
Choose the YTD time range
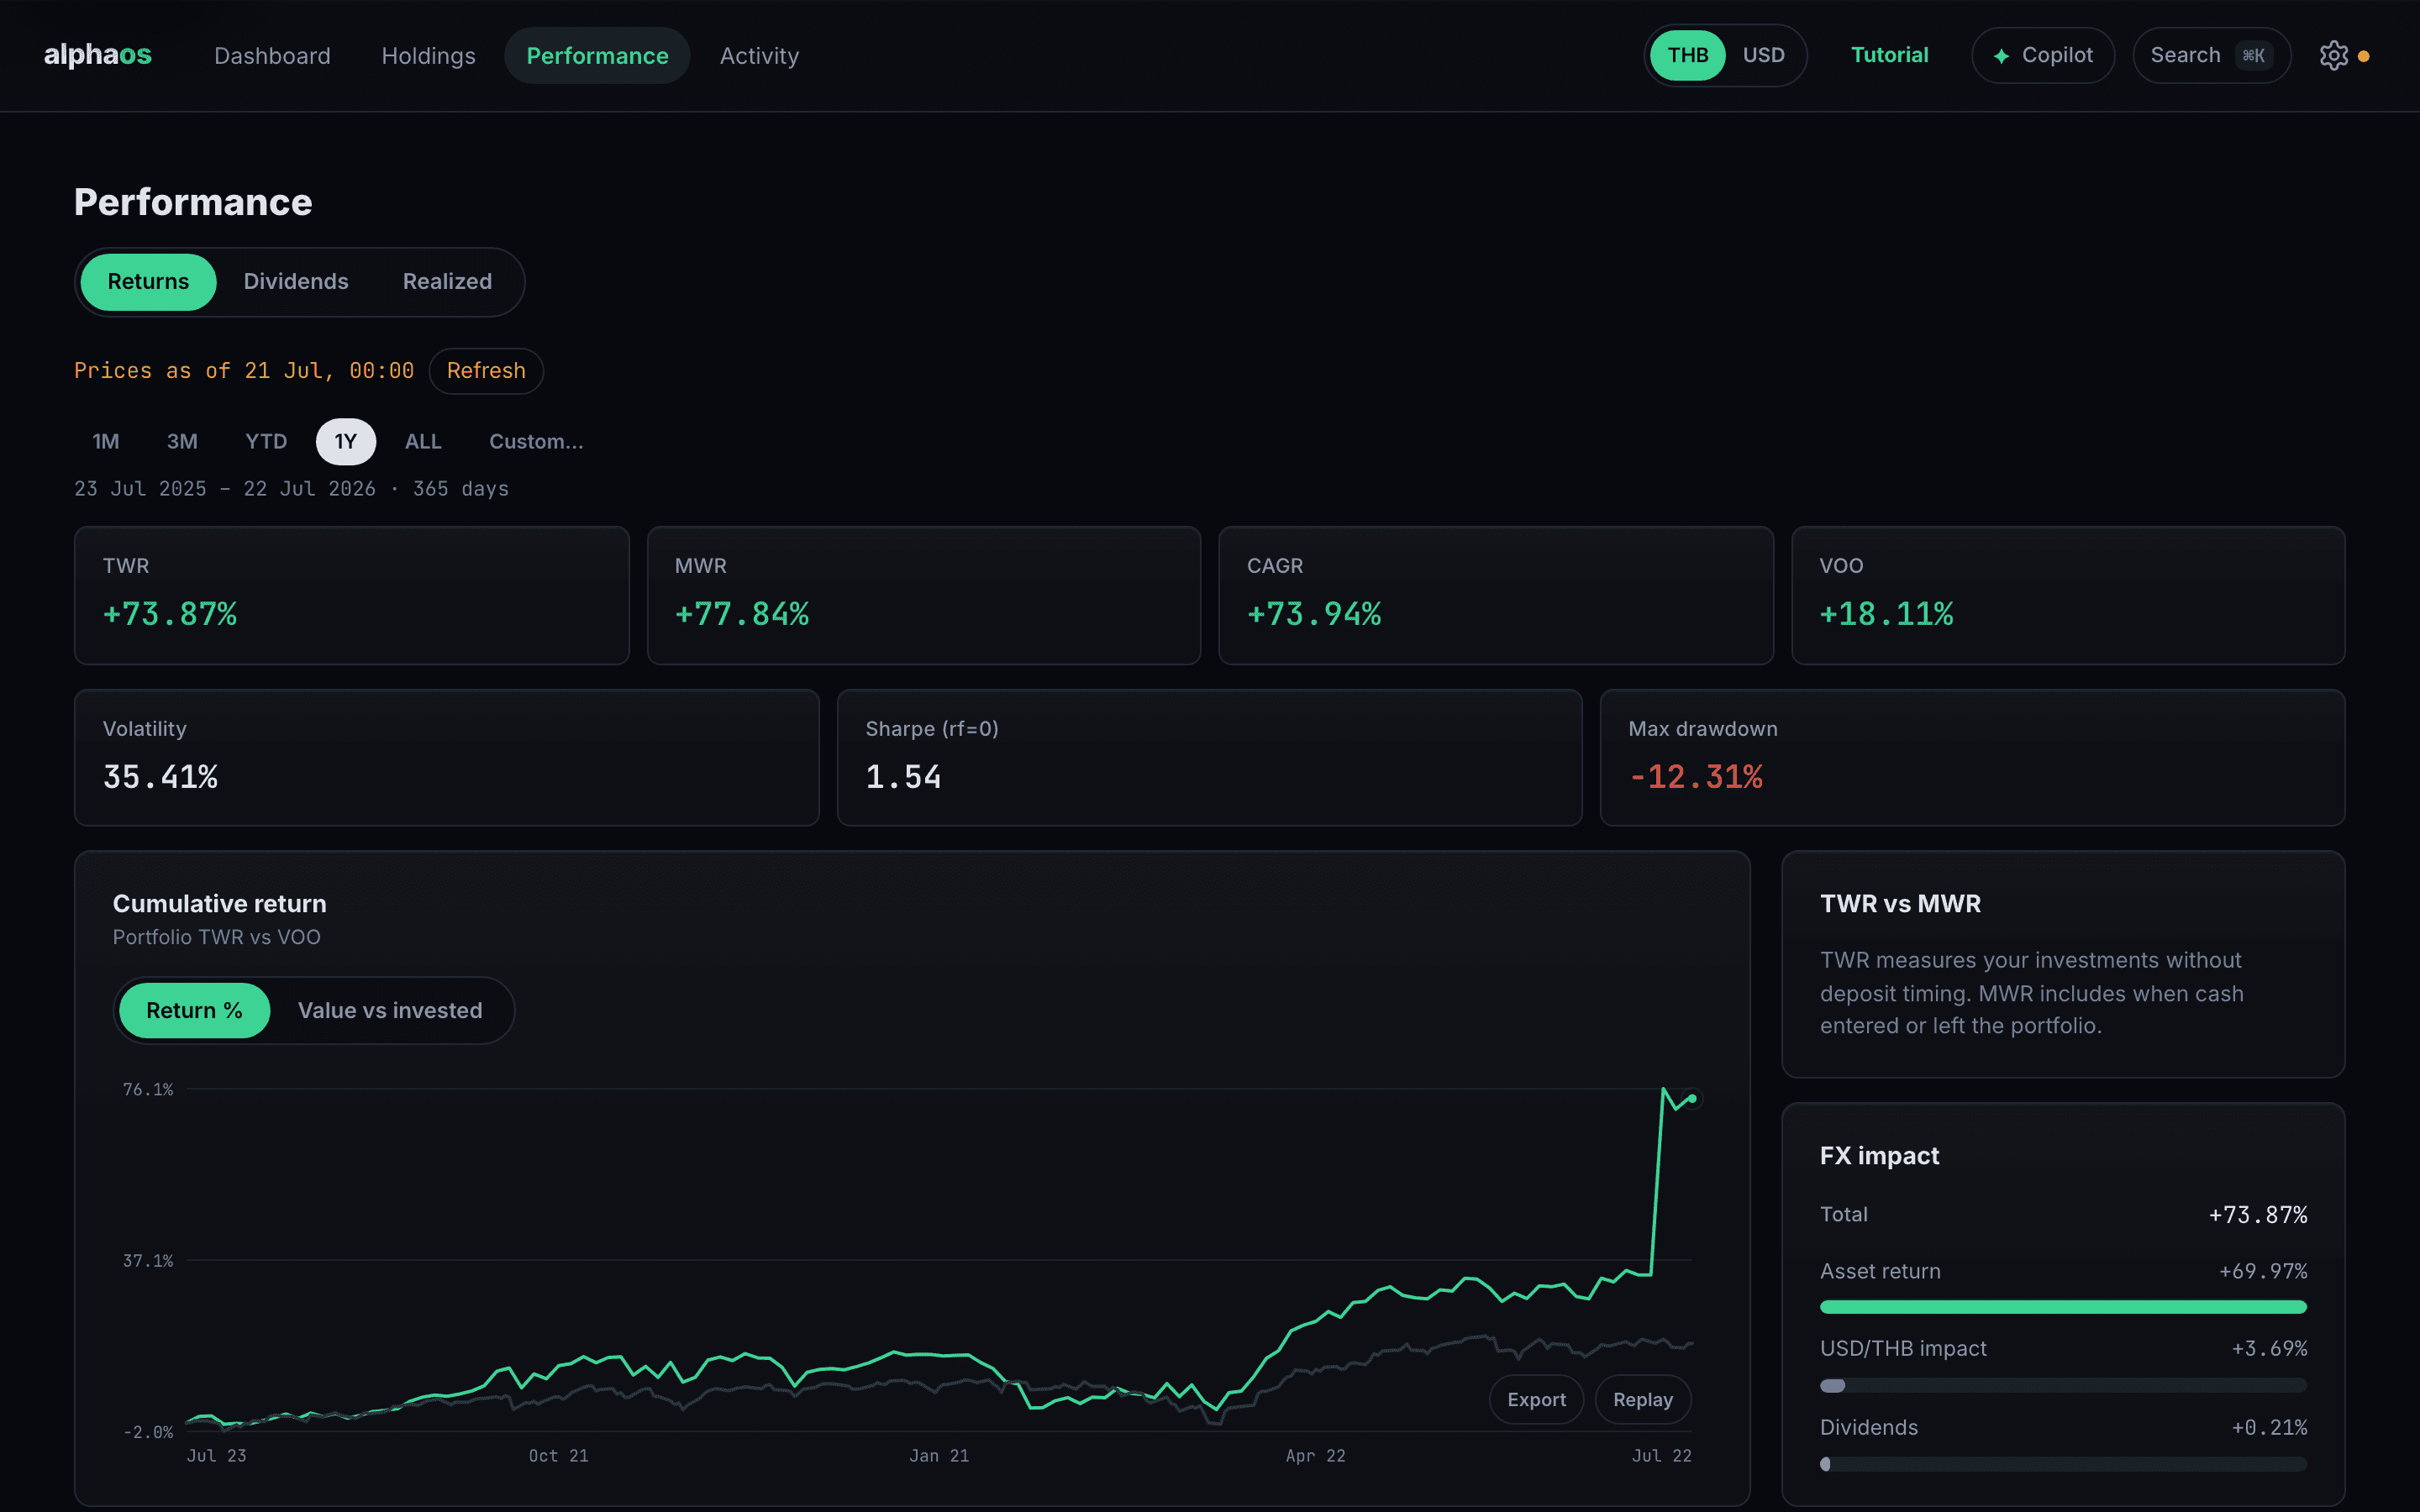pos(266,441)
